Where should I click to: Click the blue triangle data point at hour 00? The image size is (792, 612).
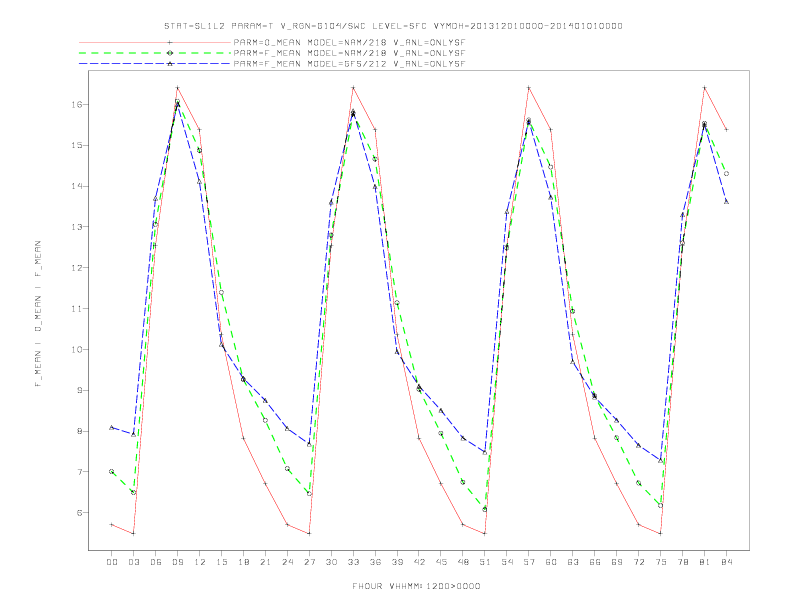click(x=112, y=427)
